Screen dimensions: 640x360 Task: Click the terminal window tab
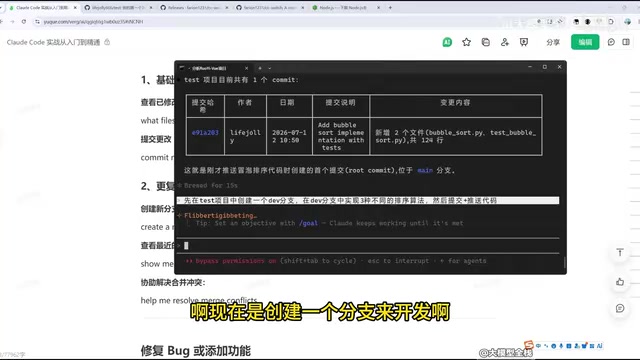click(214, 68)
